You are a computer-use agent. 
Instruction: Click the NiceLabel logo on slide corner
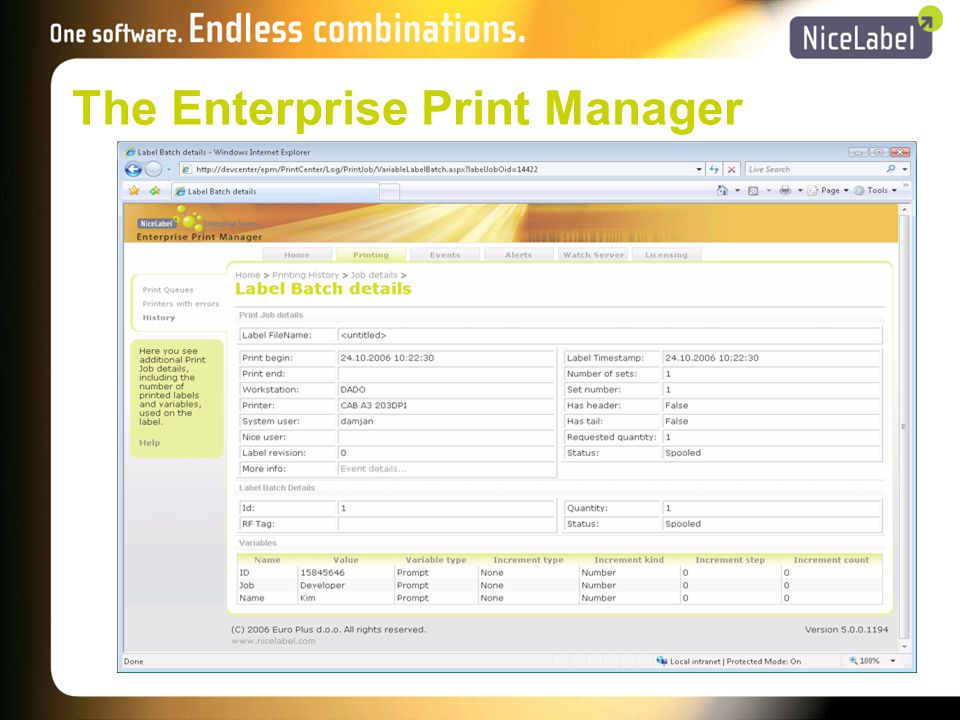(866, 32)
